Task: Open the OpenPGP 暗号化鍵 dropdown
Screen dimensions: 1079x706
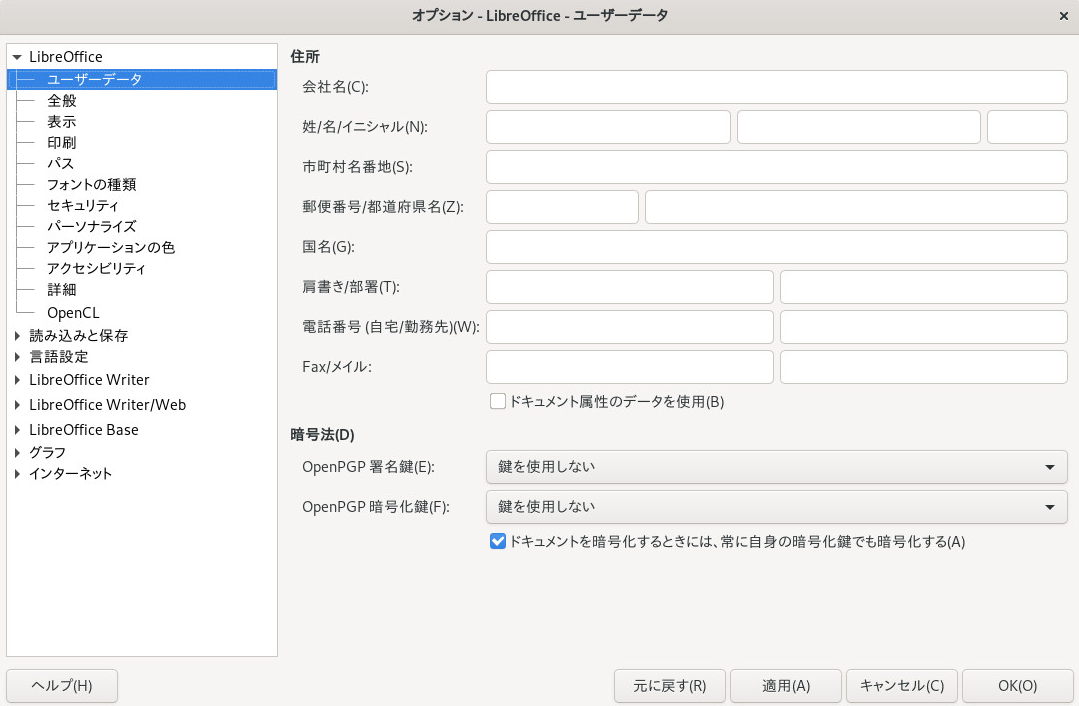Action: 776,507
